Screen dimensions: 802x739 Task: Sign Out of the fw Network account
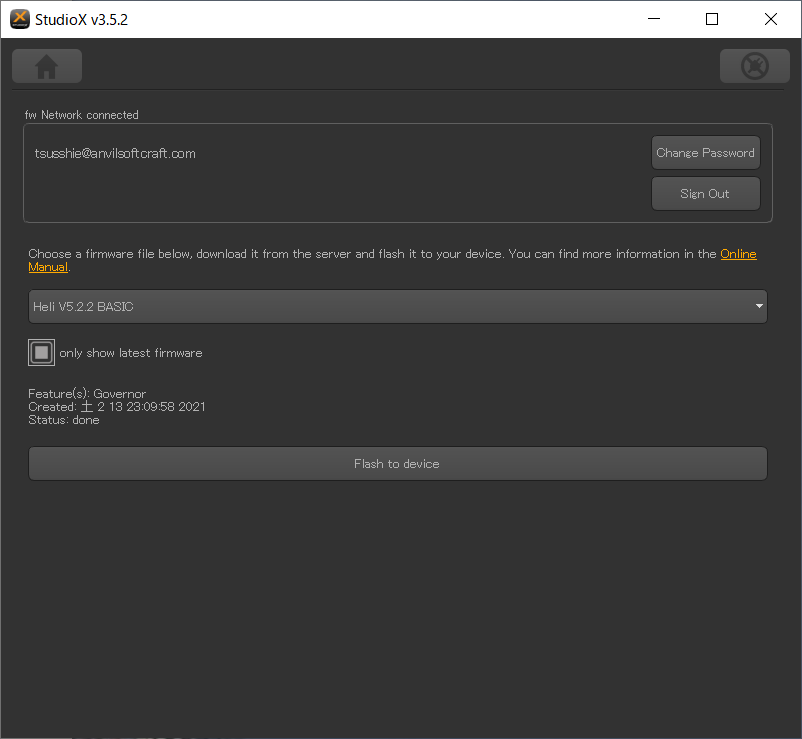[705, 193]
